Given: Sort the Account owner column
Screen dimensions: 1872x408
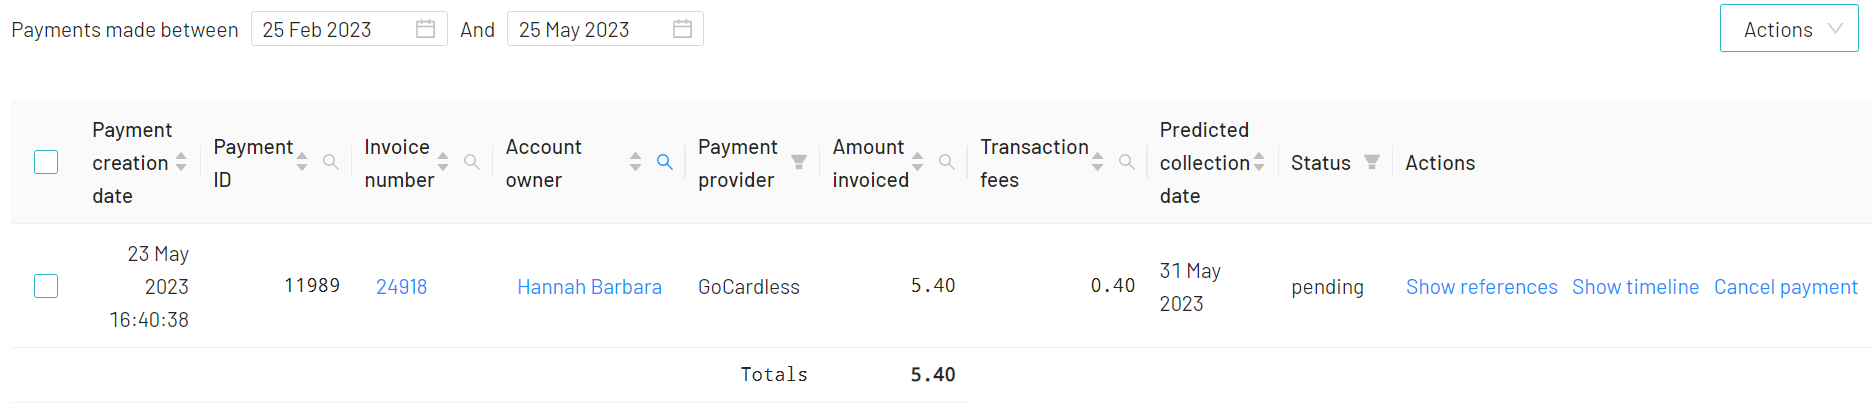Looking at the screenshot, I should pyautogui.click(x=635, y=162).
